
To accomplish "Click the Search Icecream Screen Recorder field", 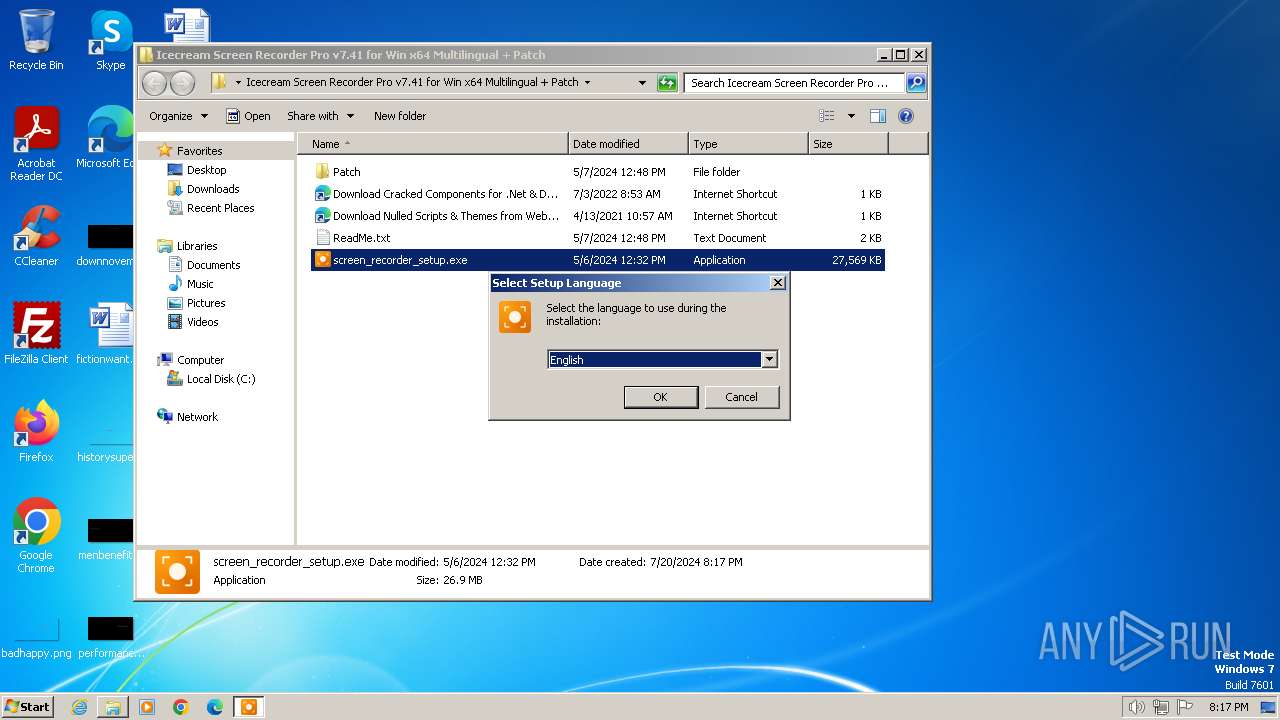I will click(794, 83).
